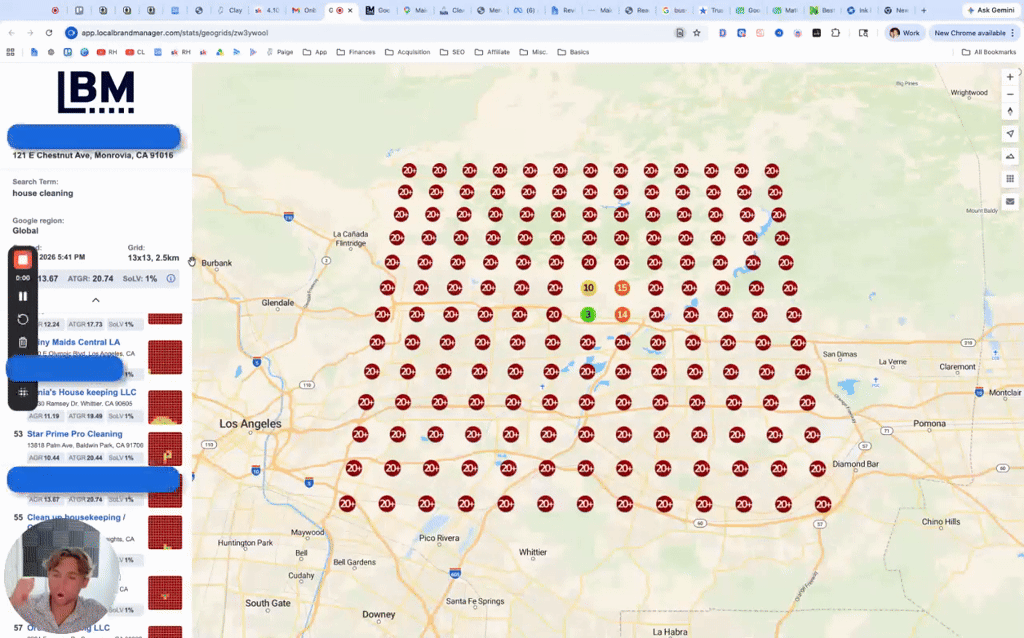Open the Misc. bookmarks folder
This screenshot has width=1024, height=638.
coord(534,52)
